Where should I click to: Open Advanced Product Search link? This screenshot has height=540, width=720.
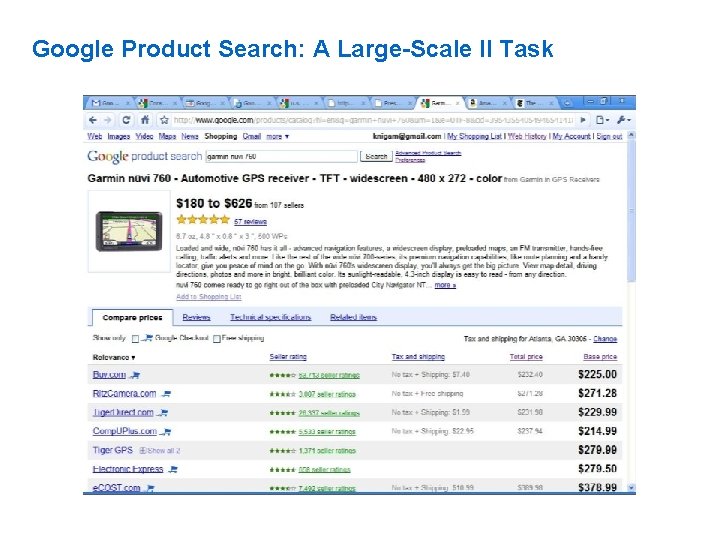point(428,153)
